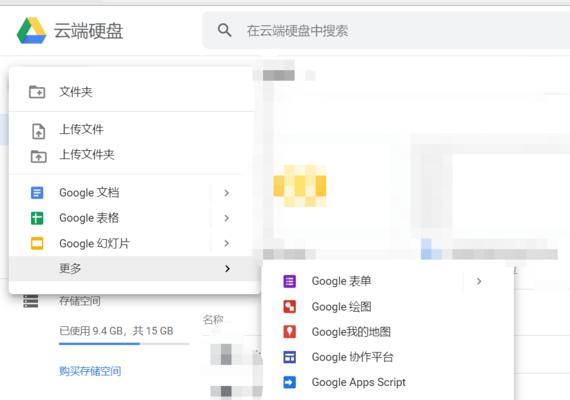Viewport: 570px width, 400px height.
Task: Click the 已使用 9.4 GB，共 15 GB text
Action: pos(116,331)
